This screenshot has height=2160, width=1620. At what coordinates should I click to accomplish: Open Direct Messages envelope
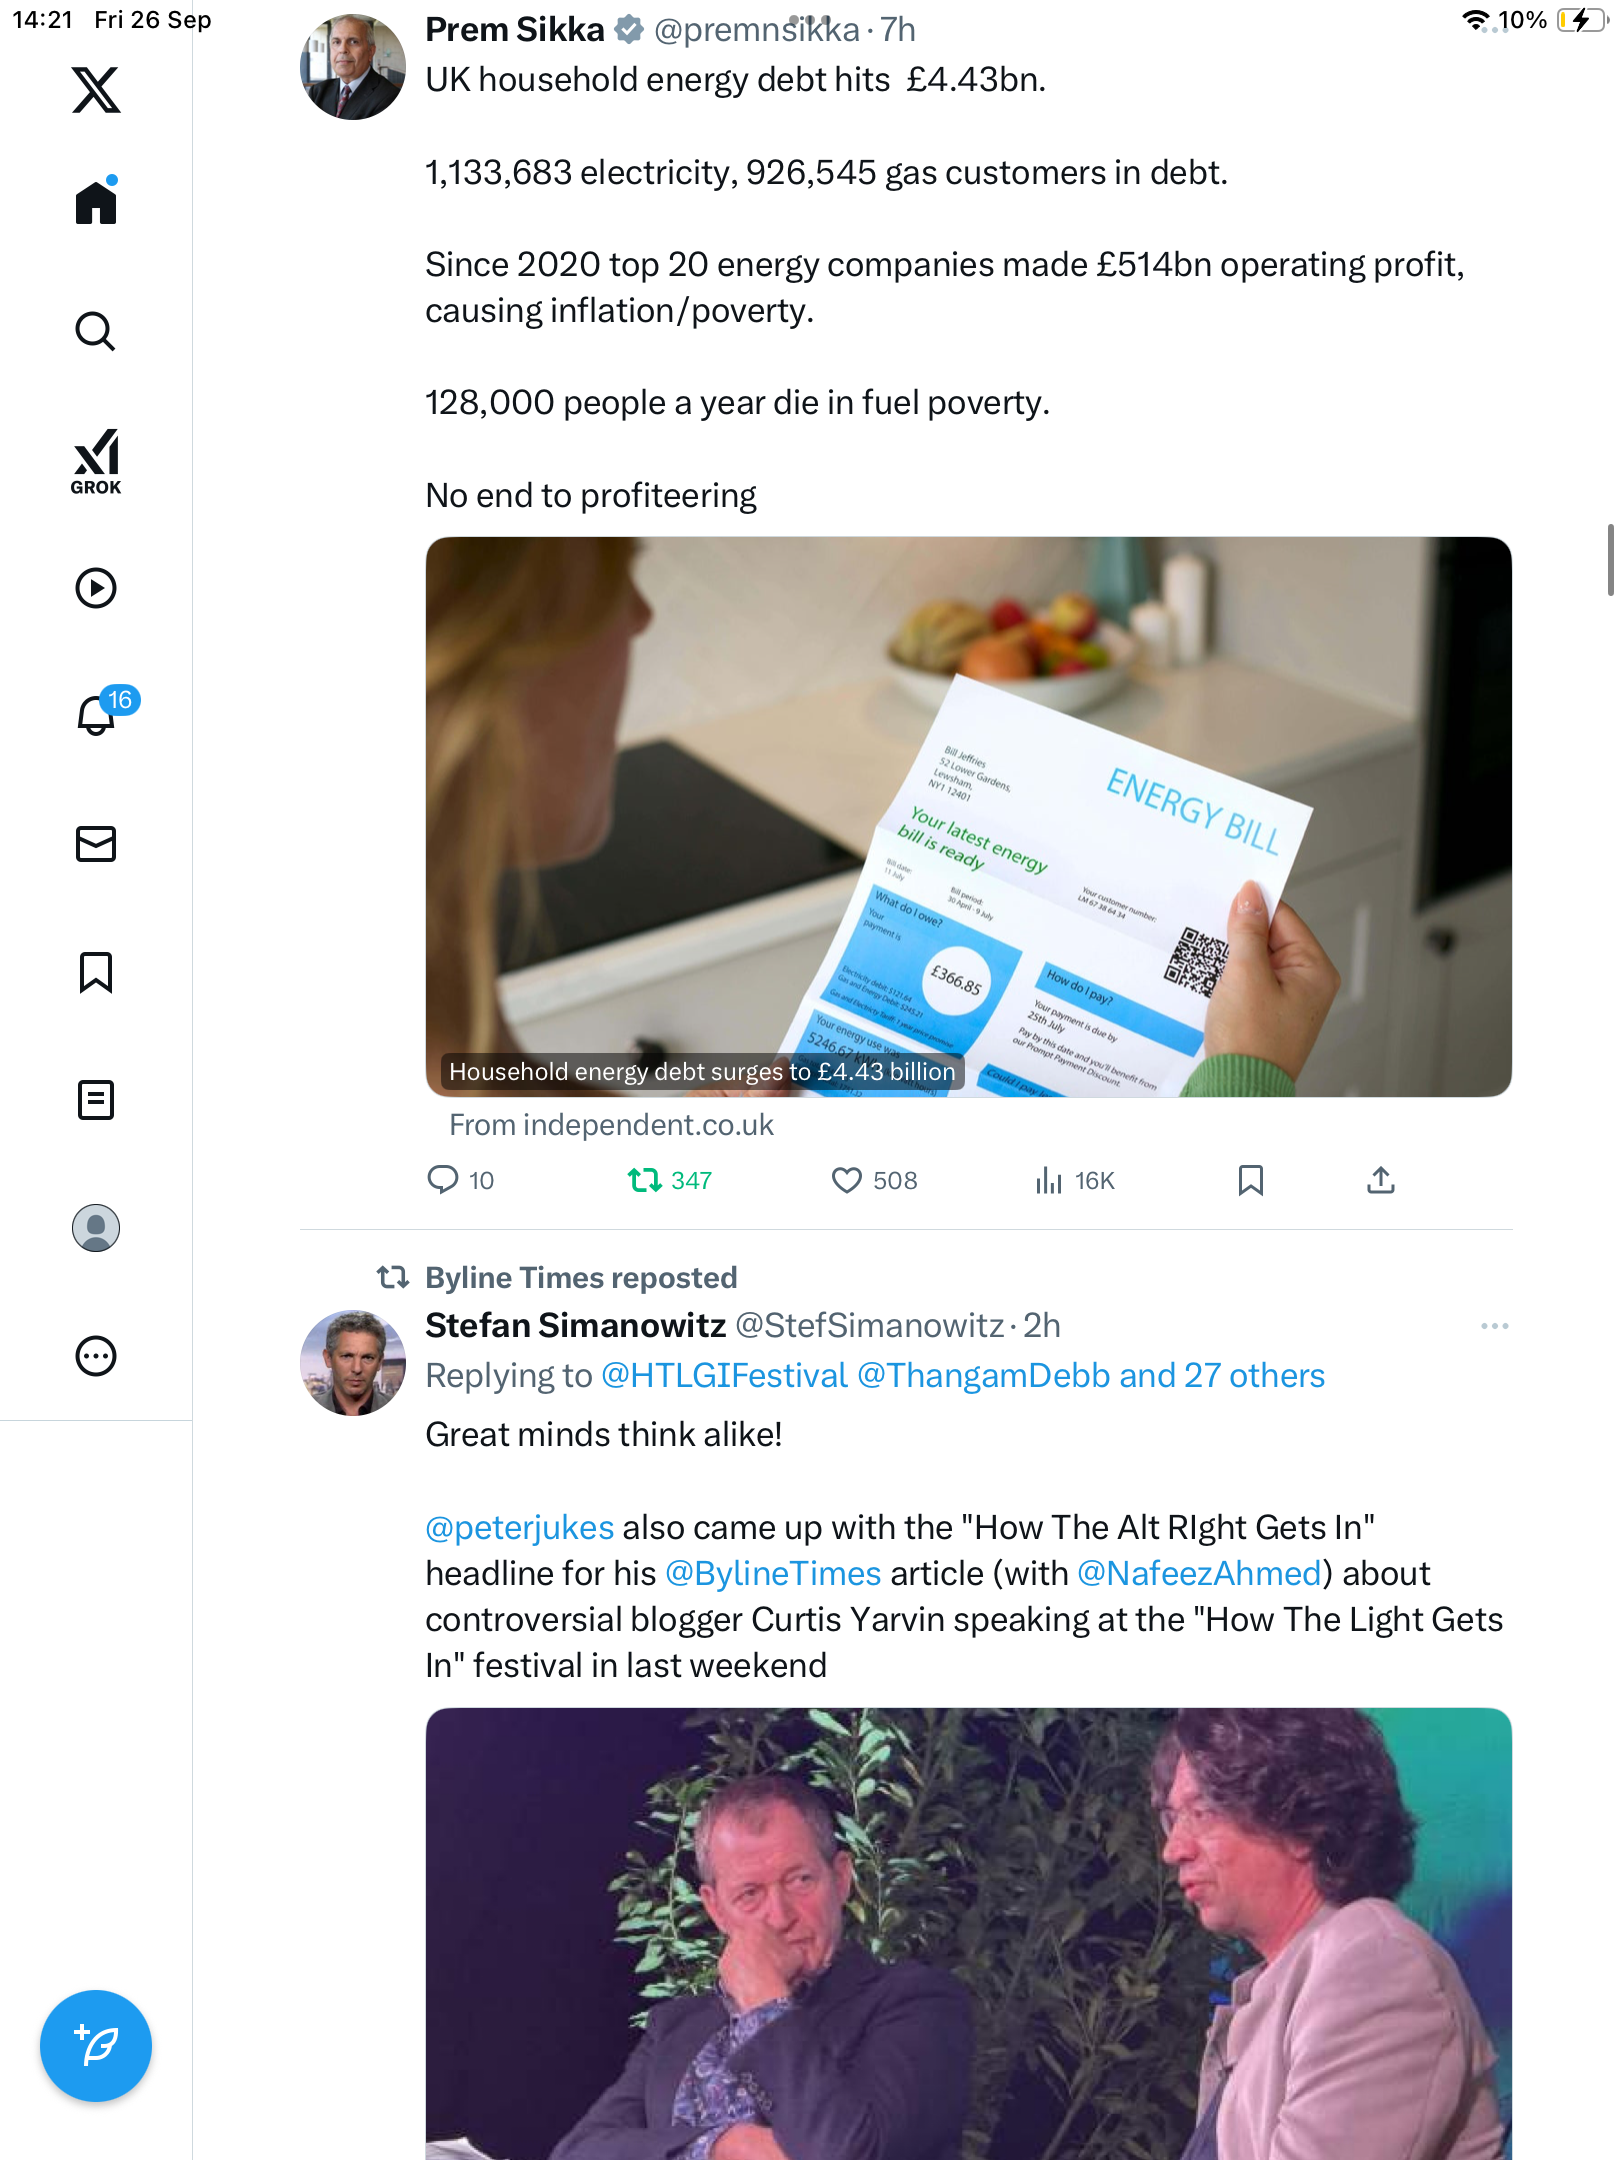96,844
